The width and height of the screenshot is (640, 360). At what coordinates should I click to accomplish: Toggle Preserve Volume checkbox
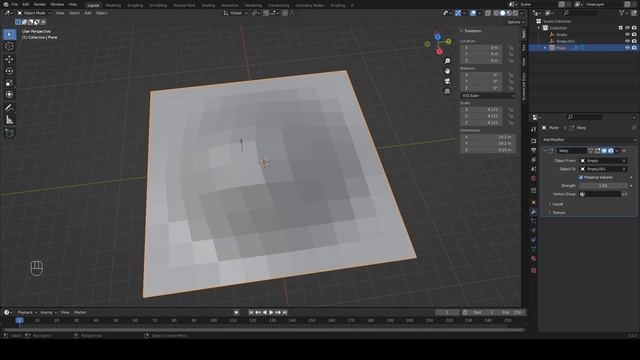point(581,178)
